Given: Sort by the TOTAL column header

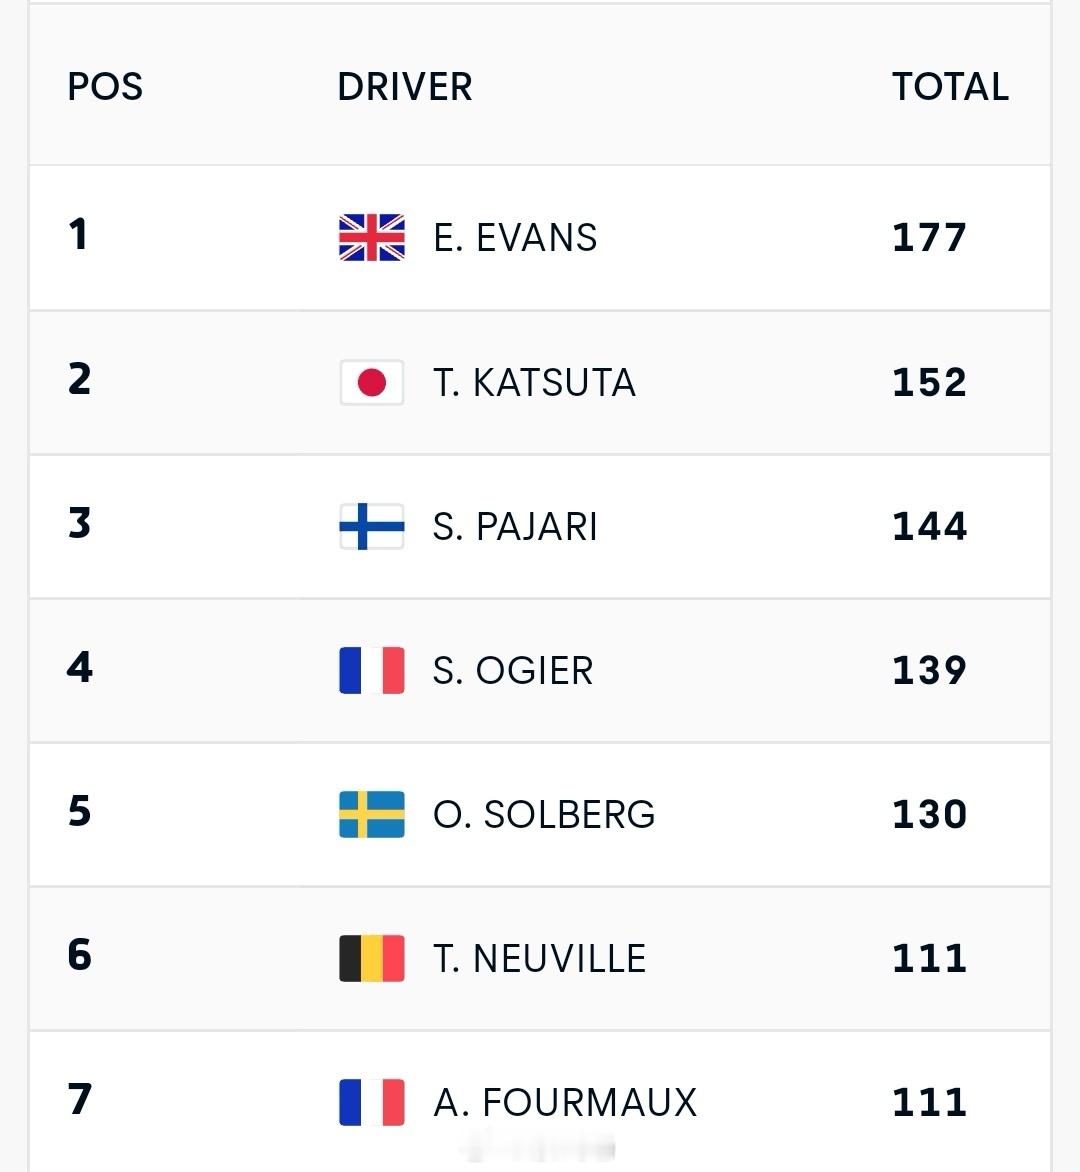Looking at the screenshot, I should tap(950, 87).
